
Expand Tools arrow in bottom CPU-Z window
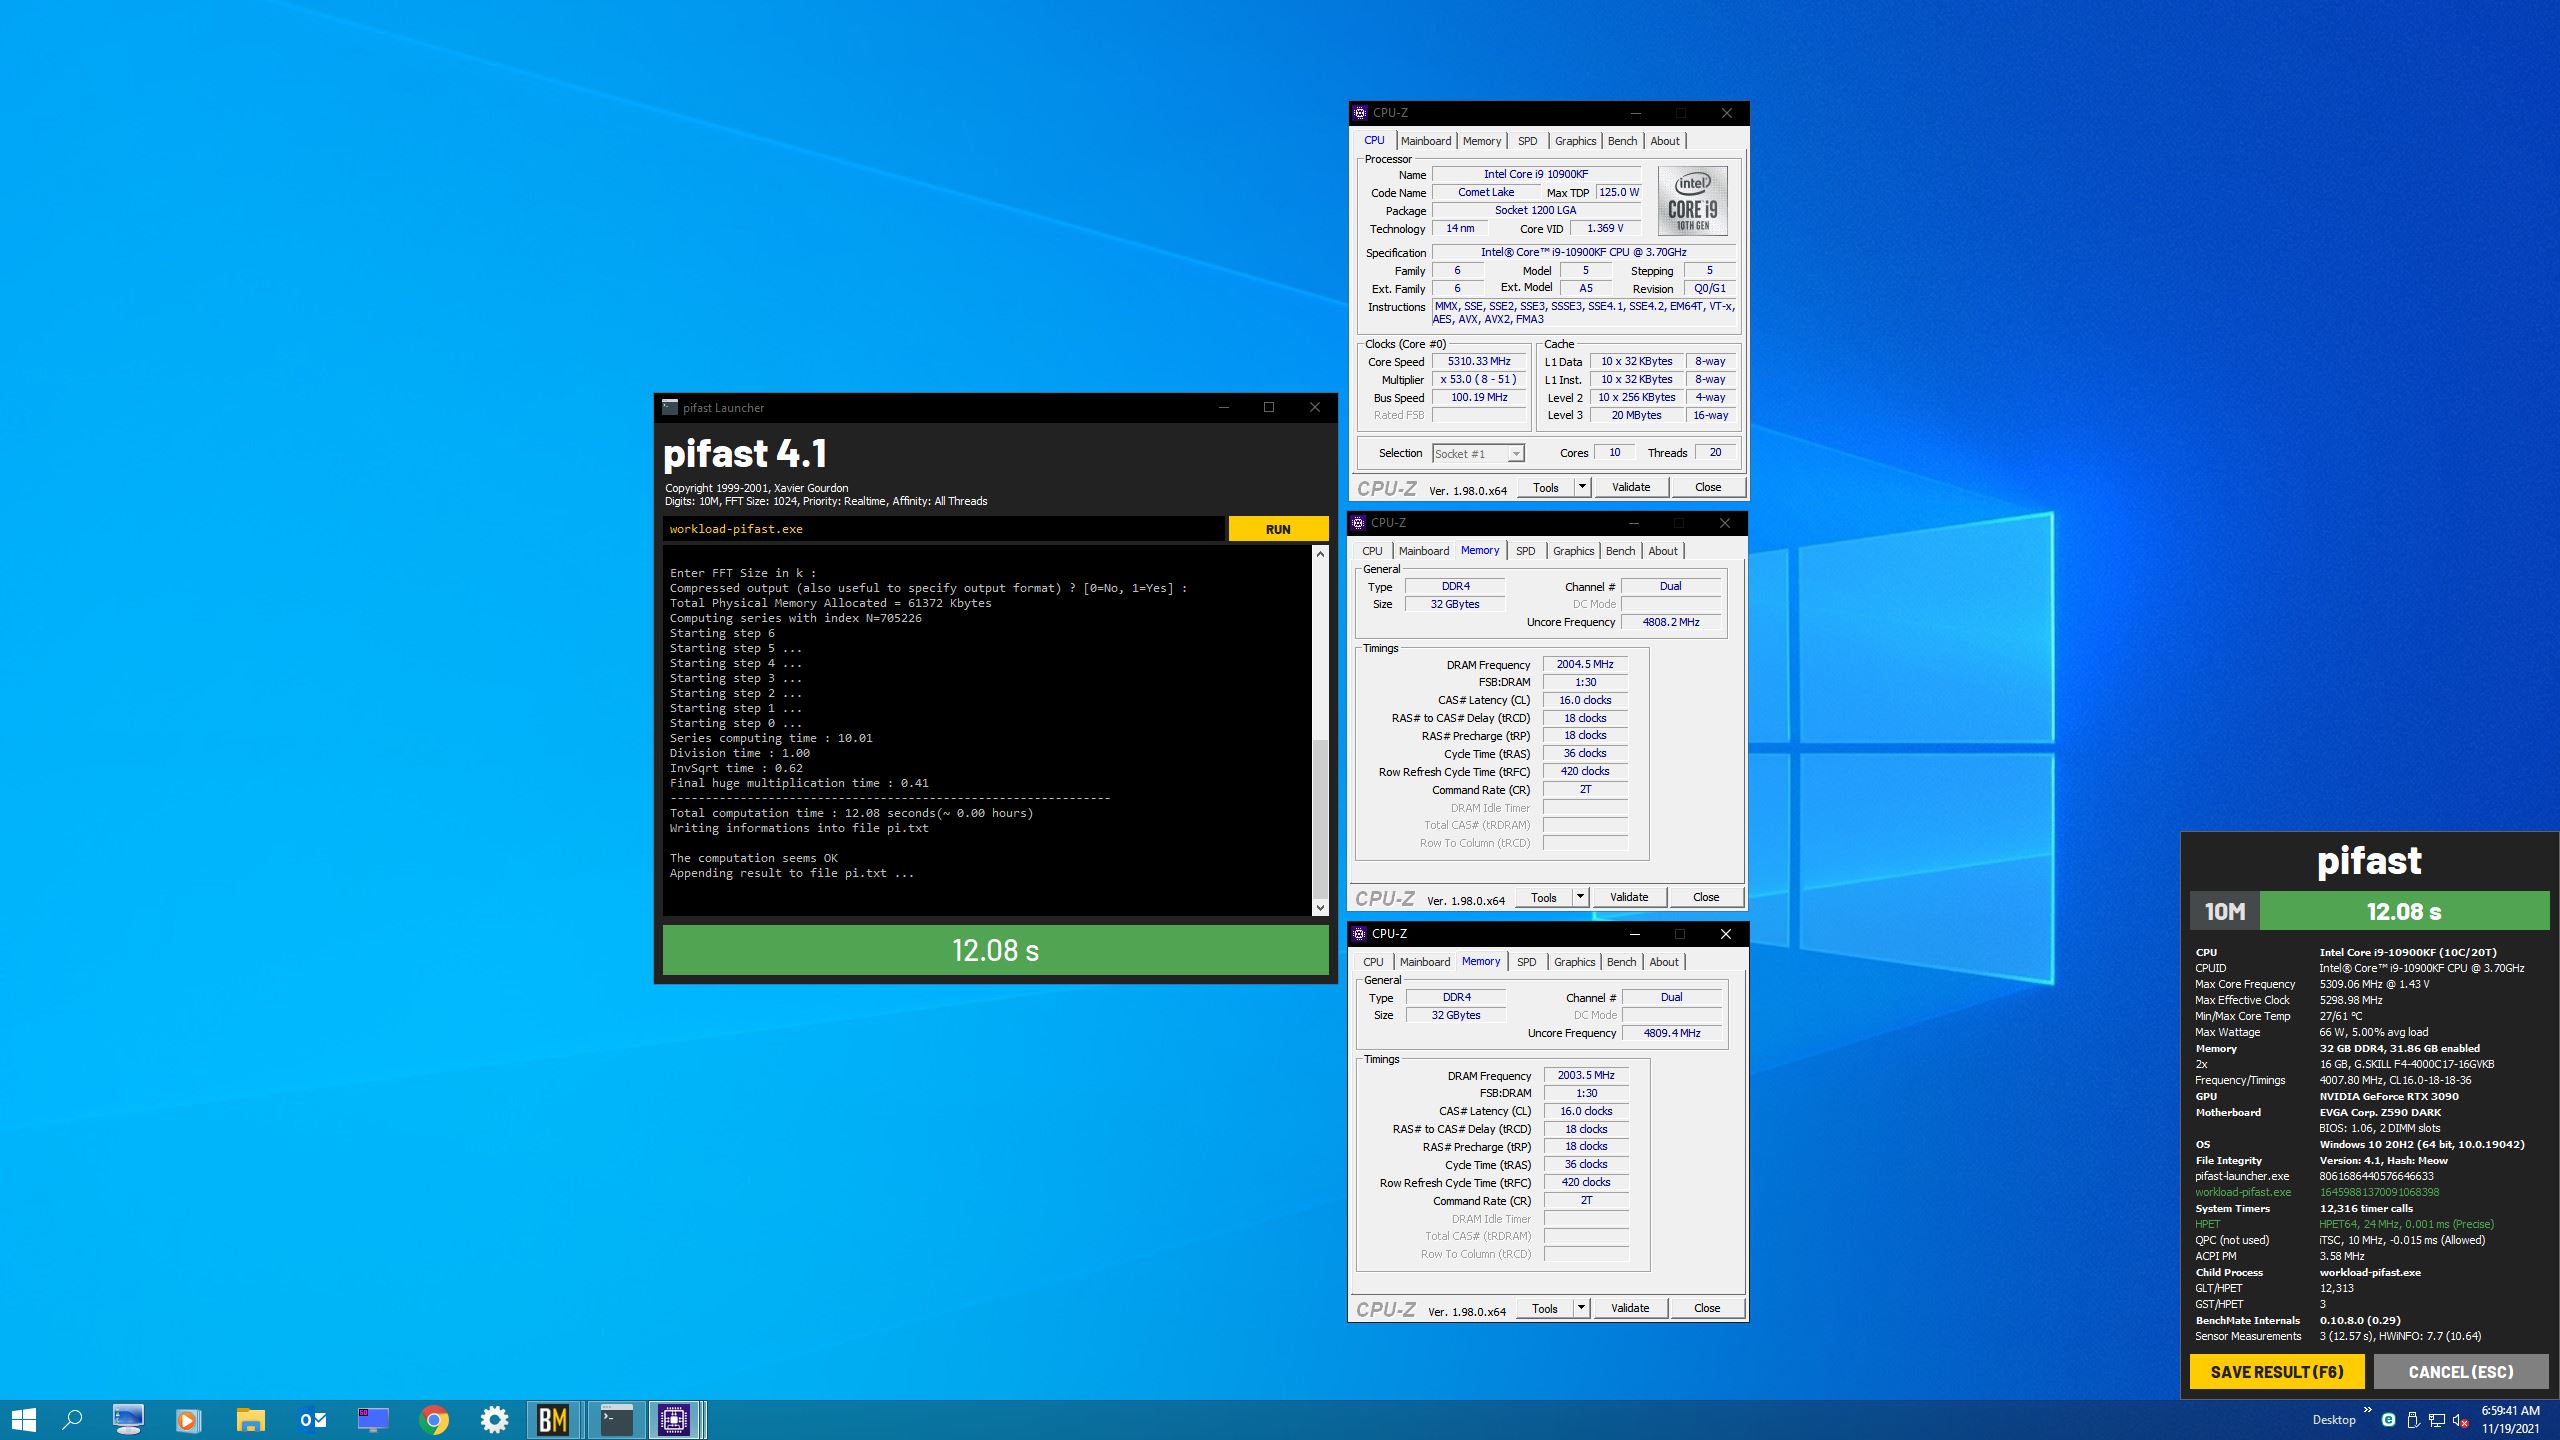(x=1581, y=1308)
